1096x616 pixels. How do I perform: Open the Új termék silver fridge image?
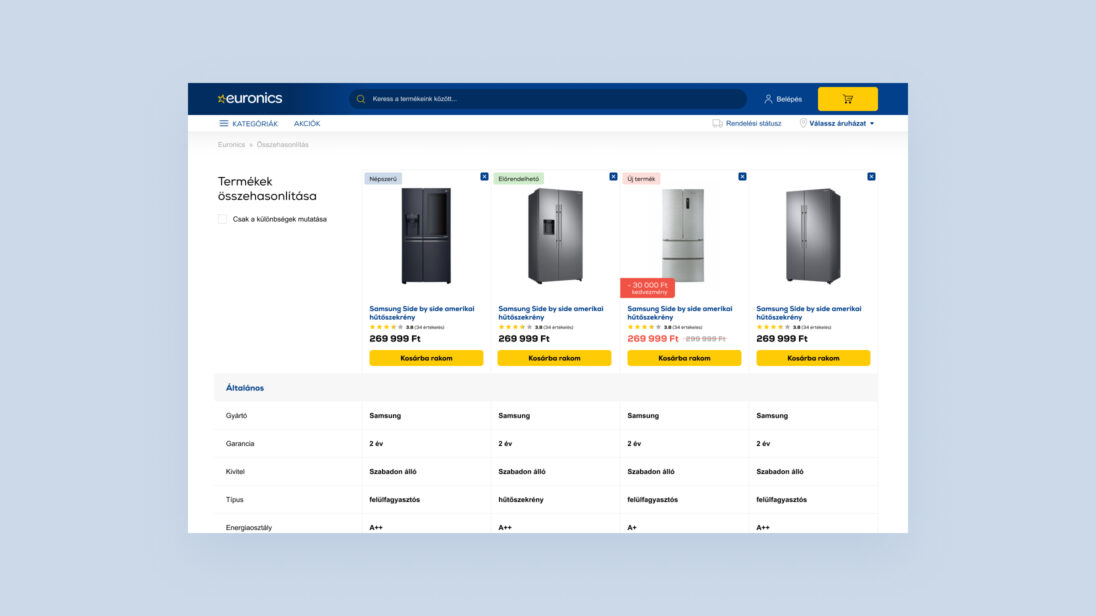[x=684, y=236]
